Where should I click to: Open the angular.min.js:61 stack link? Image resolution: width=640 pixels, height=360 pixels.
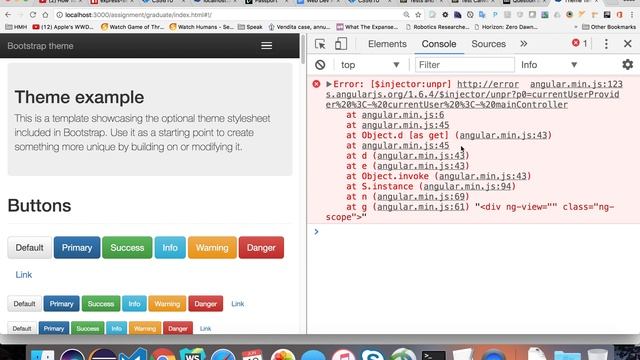click(421, 207)
